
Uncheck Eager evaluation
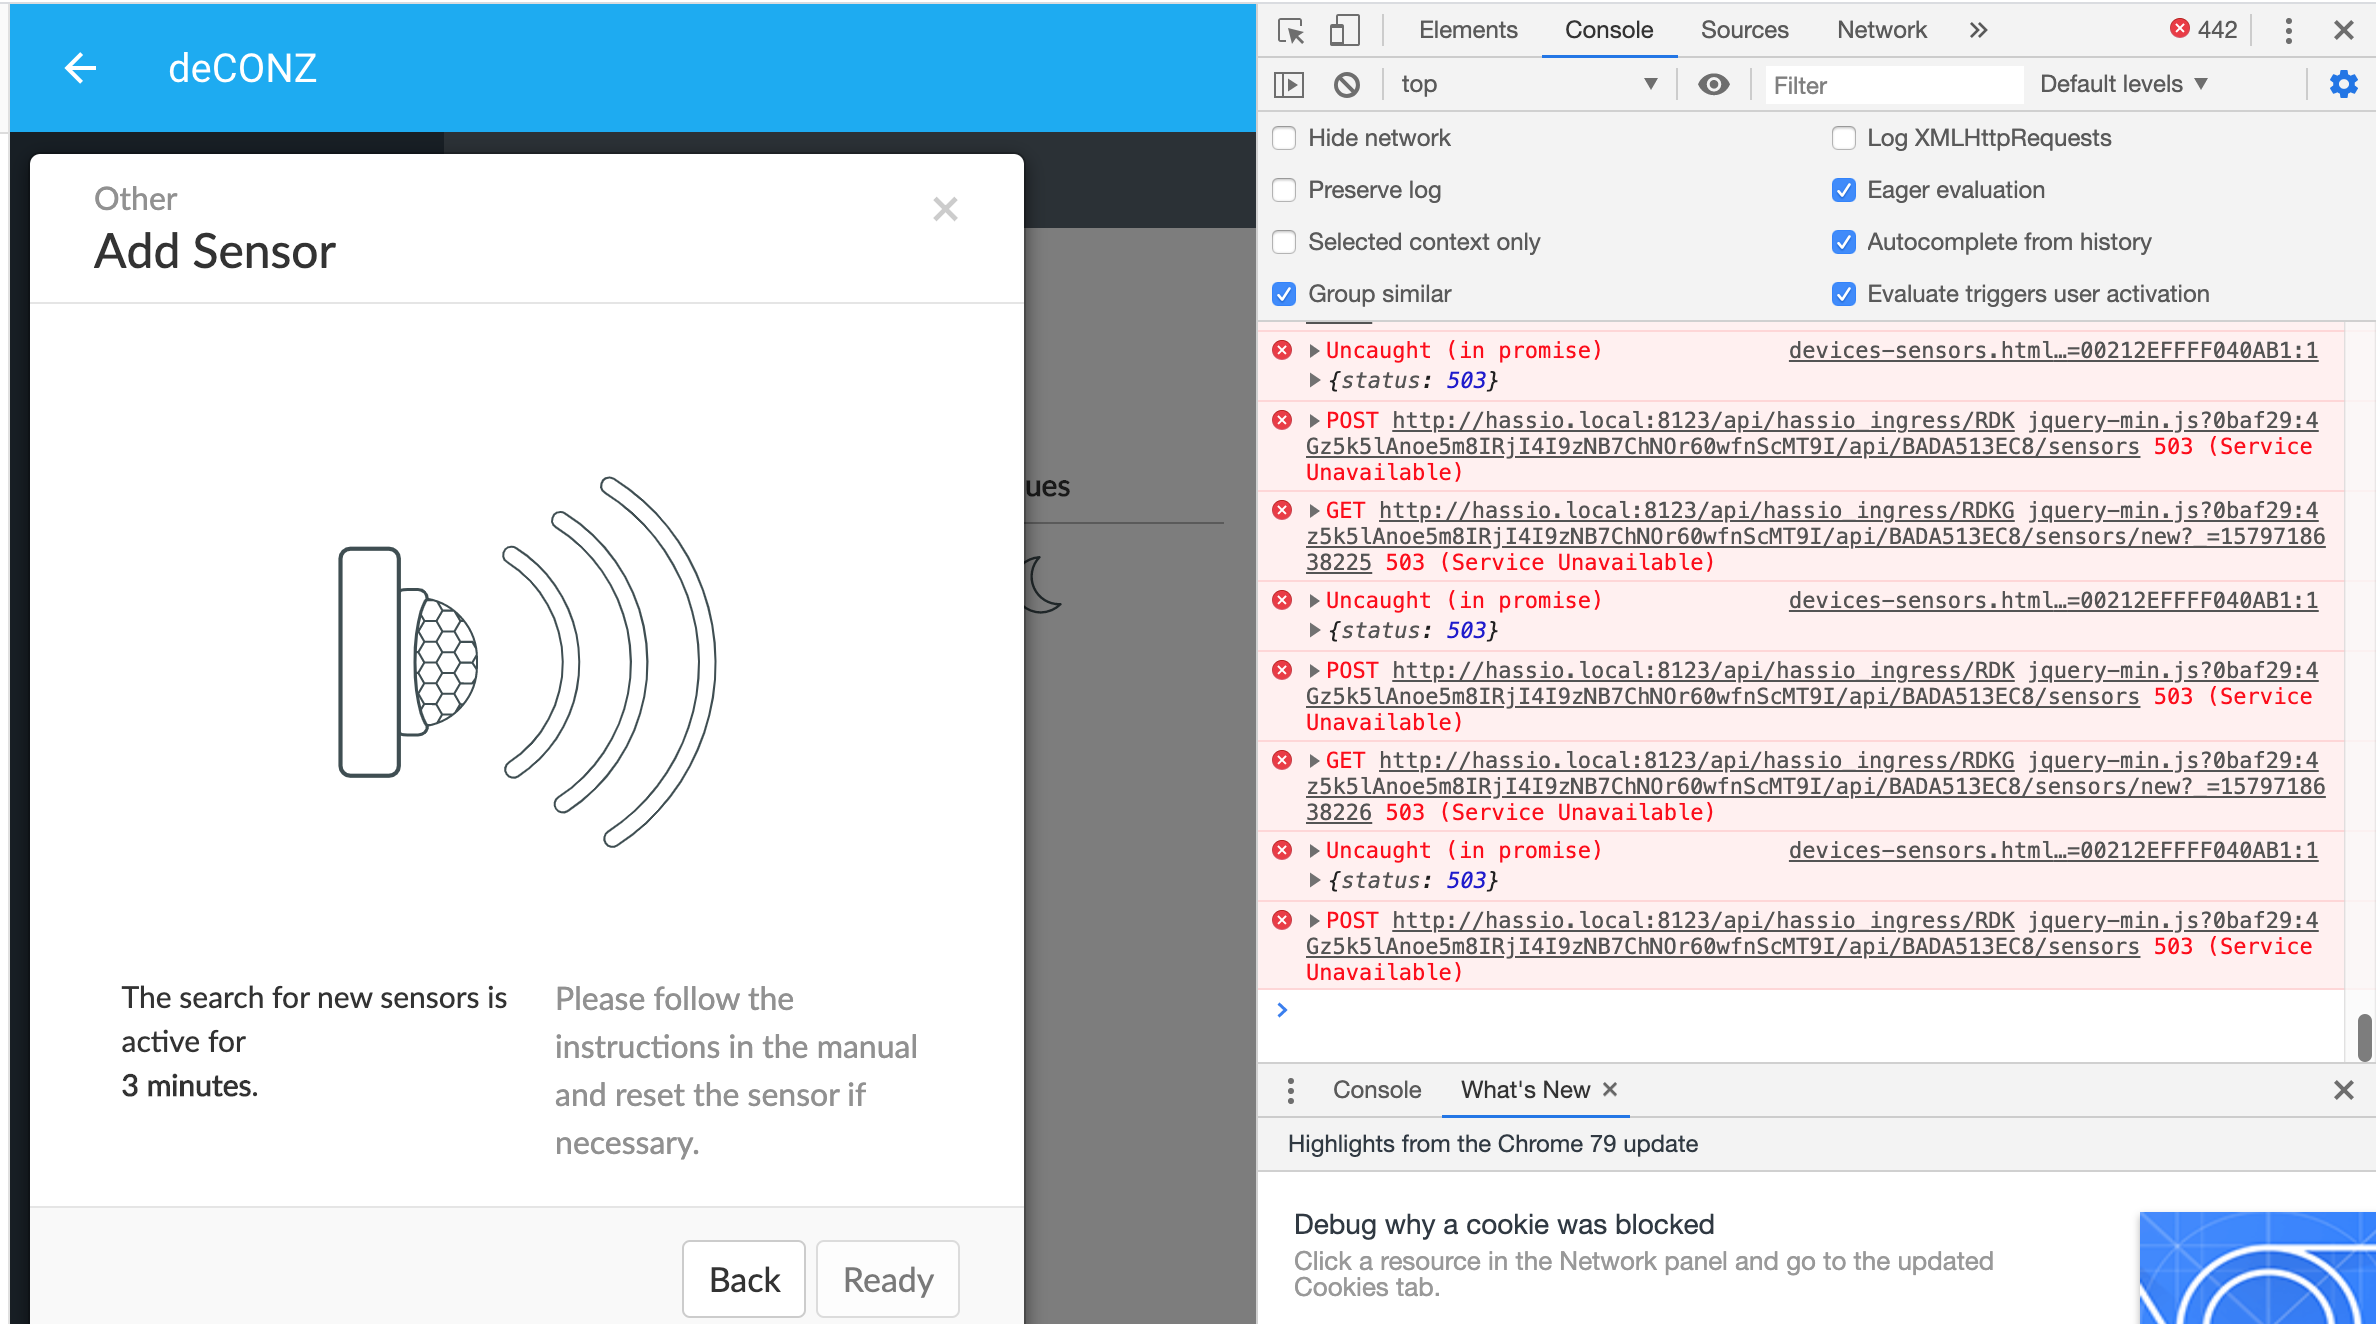click(x=1844, y=189)
